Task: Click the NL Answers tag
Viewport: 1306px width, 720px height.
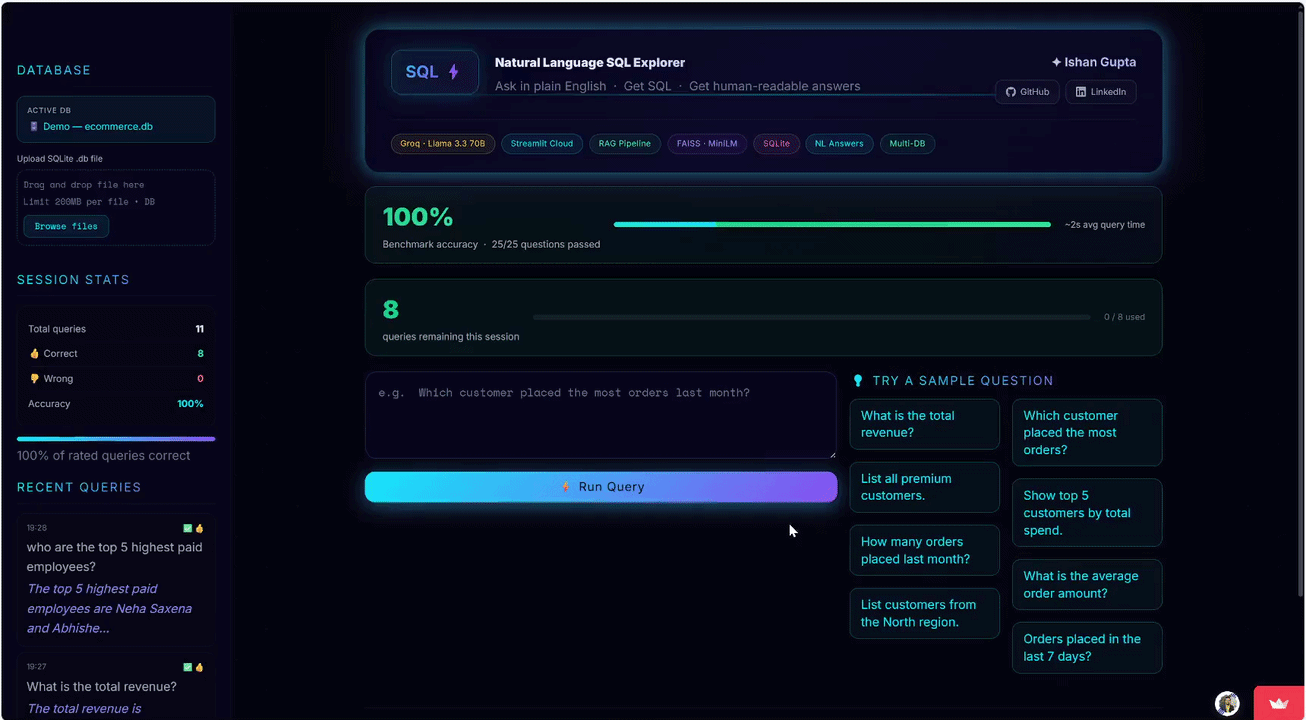Action: pos(839,144)
